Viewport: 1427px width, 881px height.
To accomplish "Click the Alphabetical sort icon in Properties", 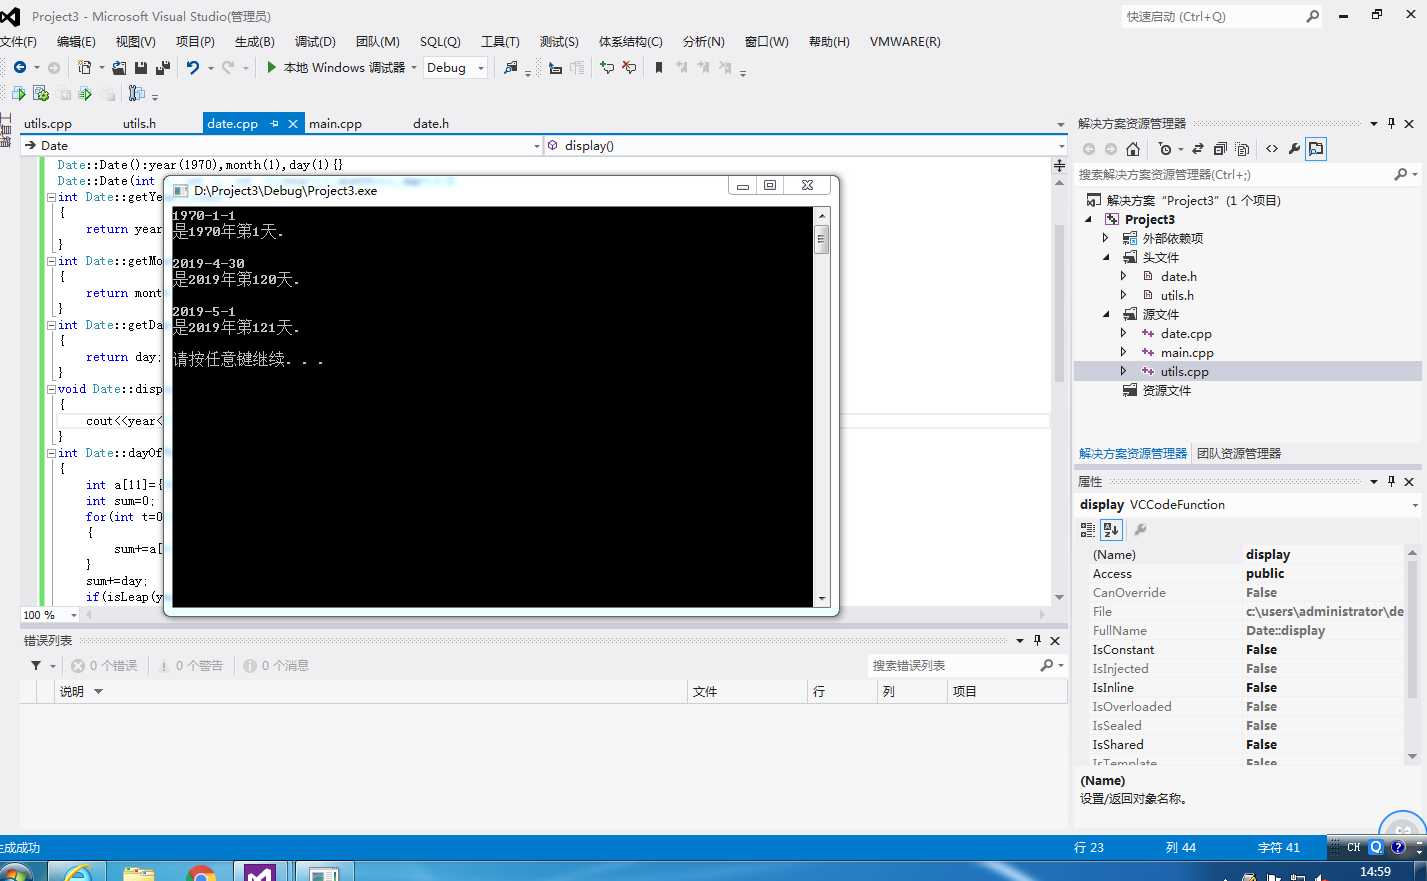I will (x=1111, y=530).
